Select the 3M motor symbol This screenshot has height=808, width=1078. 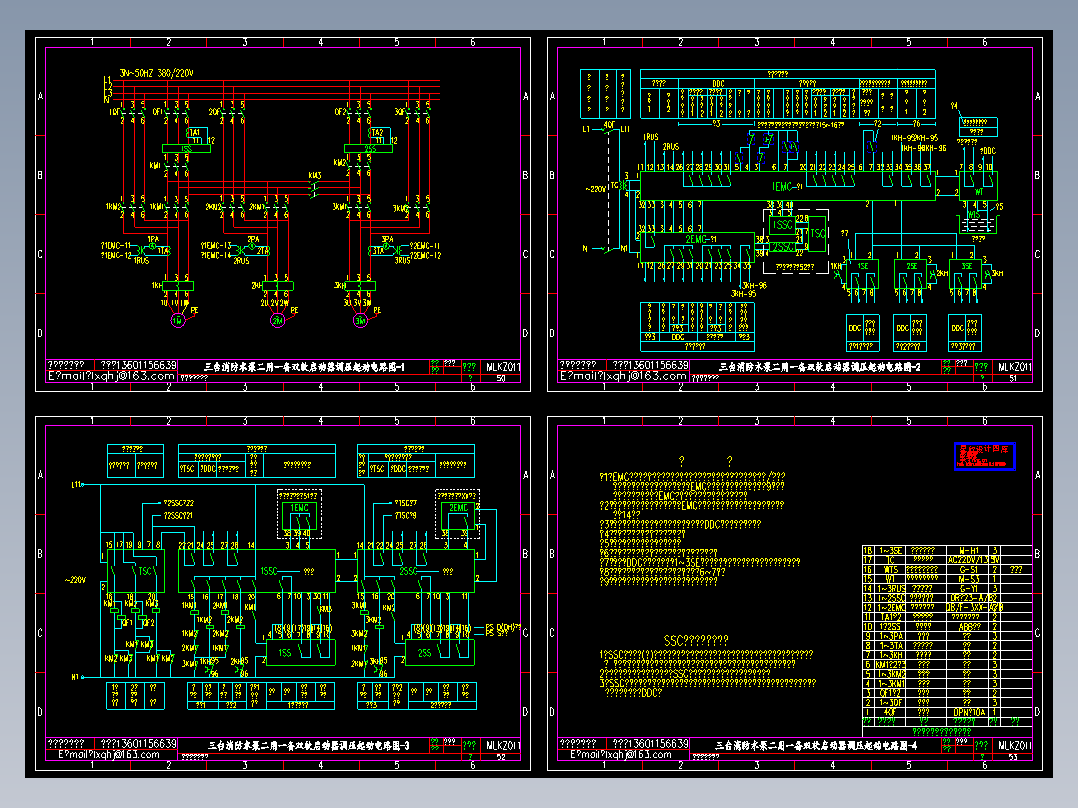tap(360, 320)
